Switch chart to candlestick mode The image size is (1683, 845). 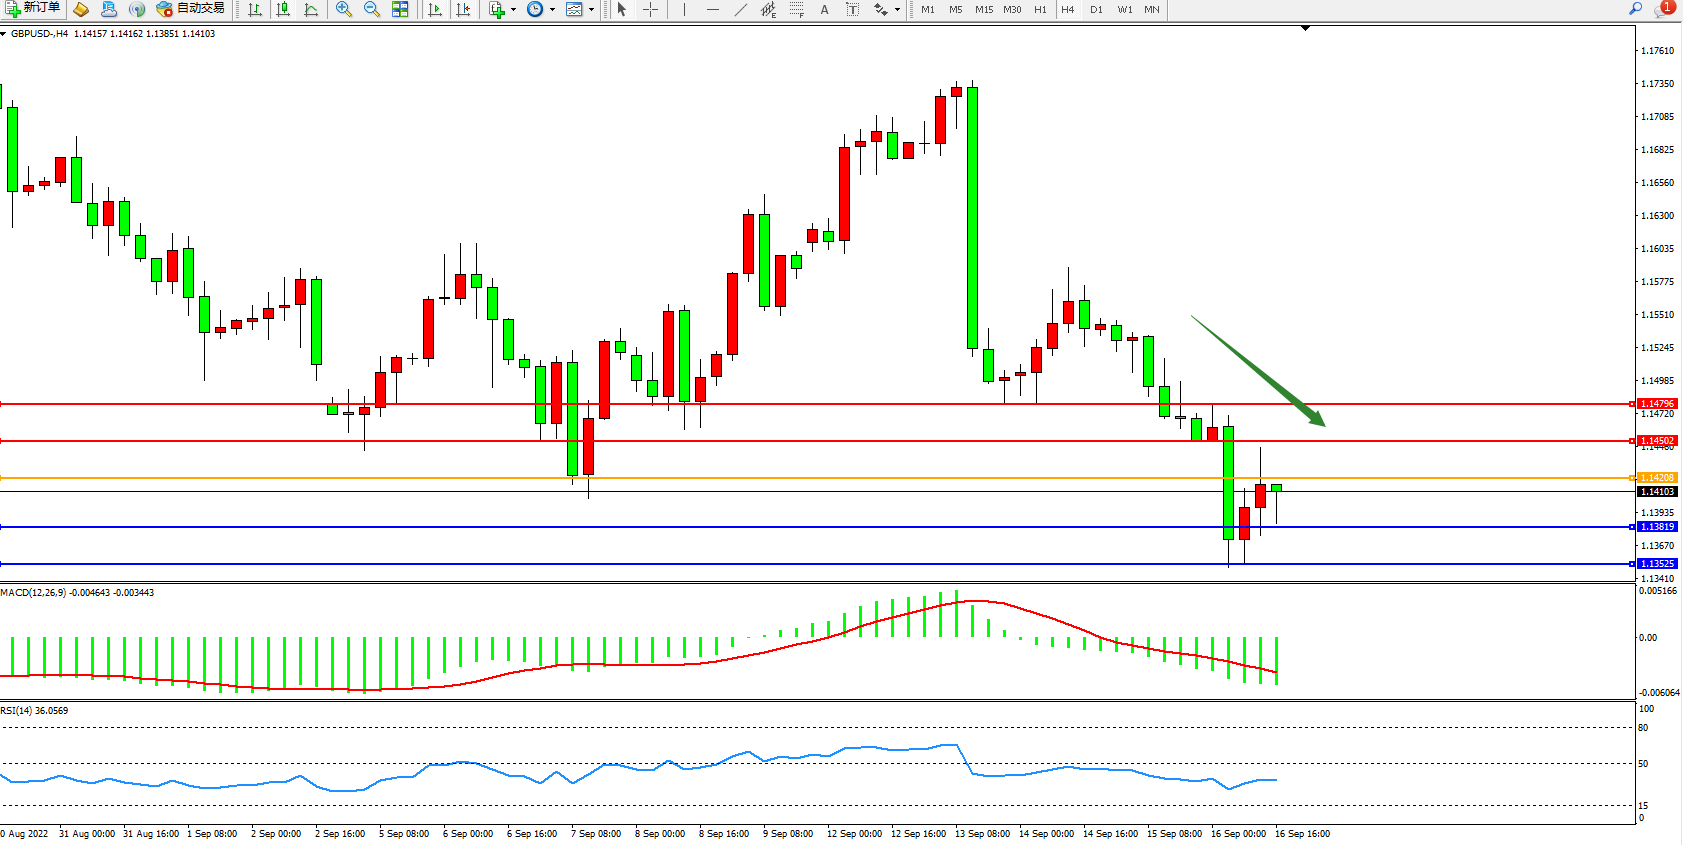(283, 9)
